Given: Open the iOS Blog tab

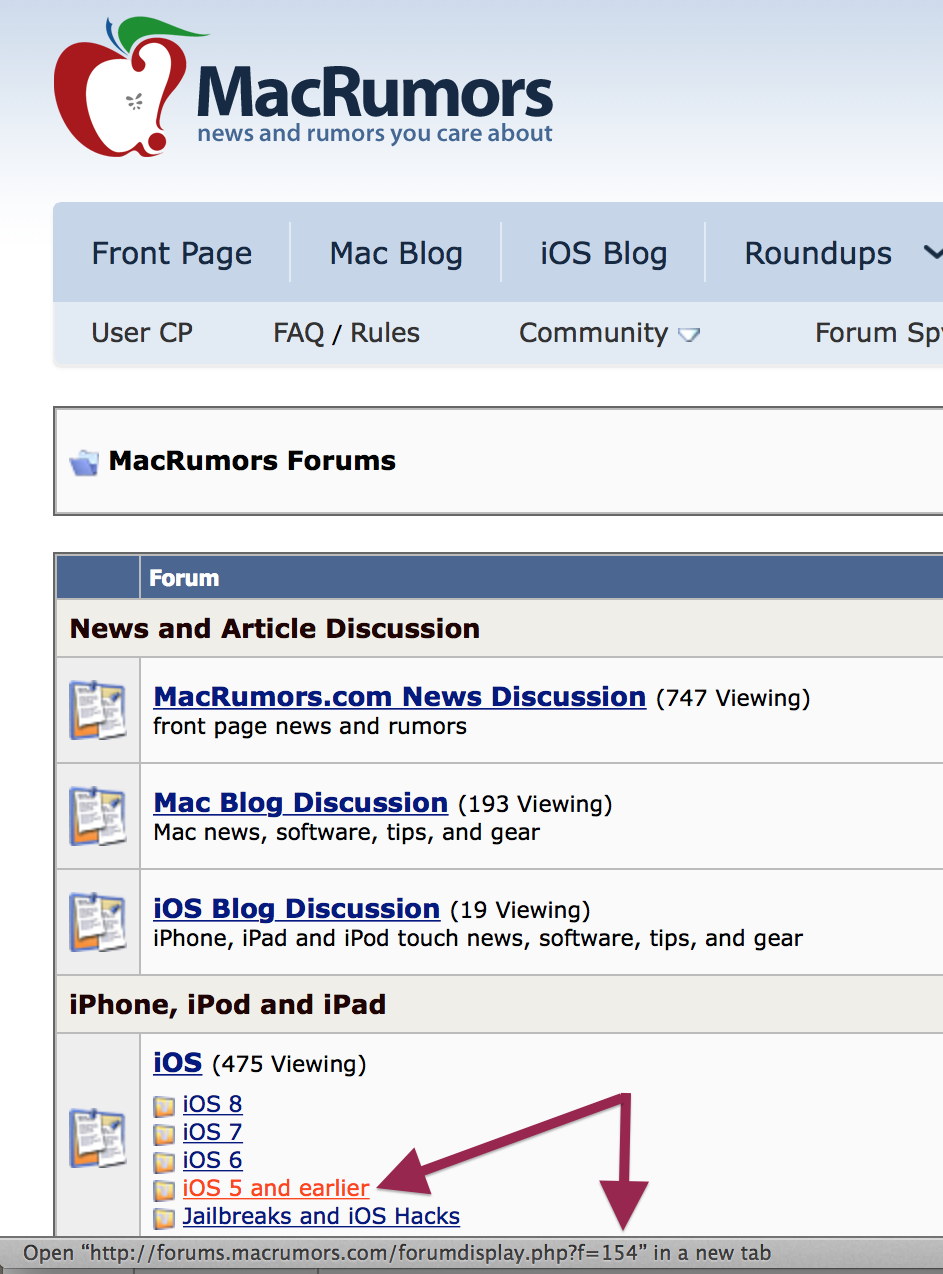Looking at the screenshot, I should point(603,253).
